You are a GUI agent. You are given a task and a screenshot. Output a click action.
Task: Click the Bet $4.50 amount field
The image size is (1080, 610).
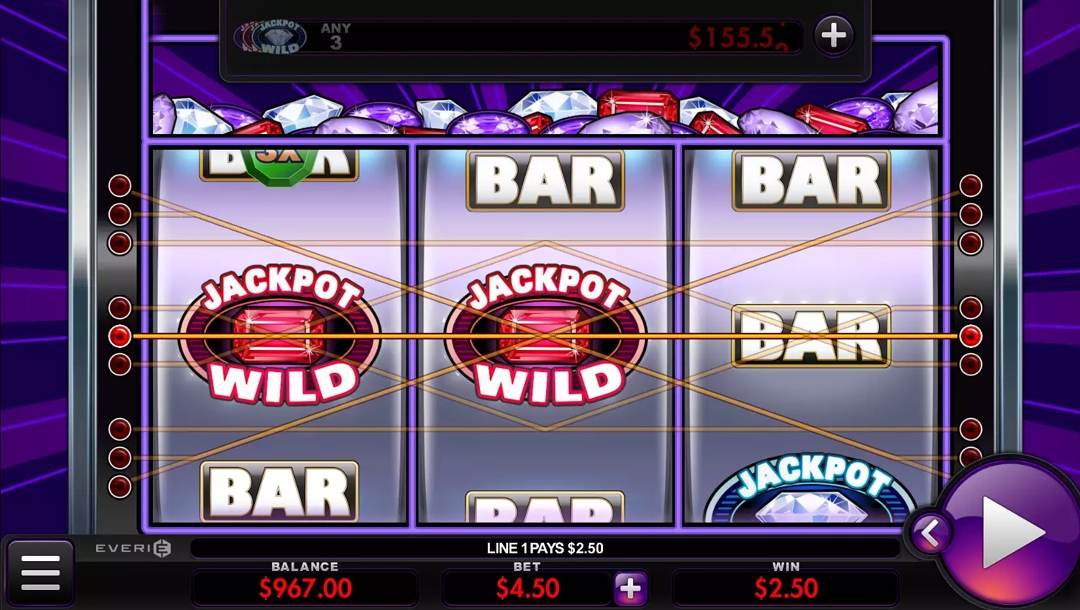527,588
